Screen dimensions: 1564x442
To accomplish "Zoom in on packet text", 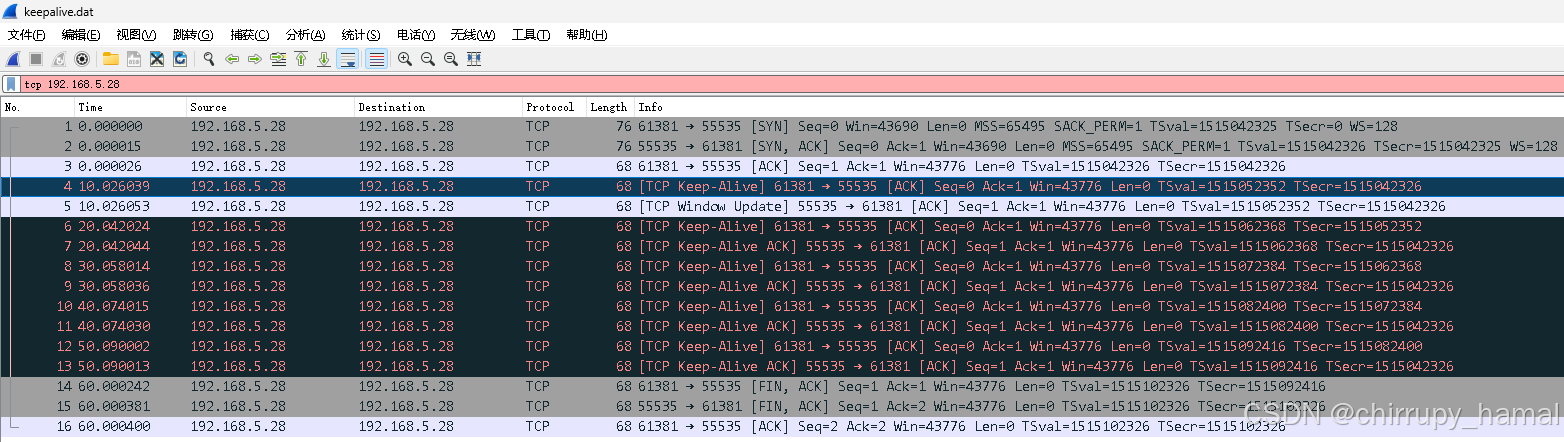I will pos(405,59).
